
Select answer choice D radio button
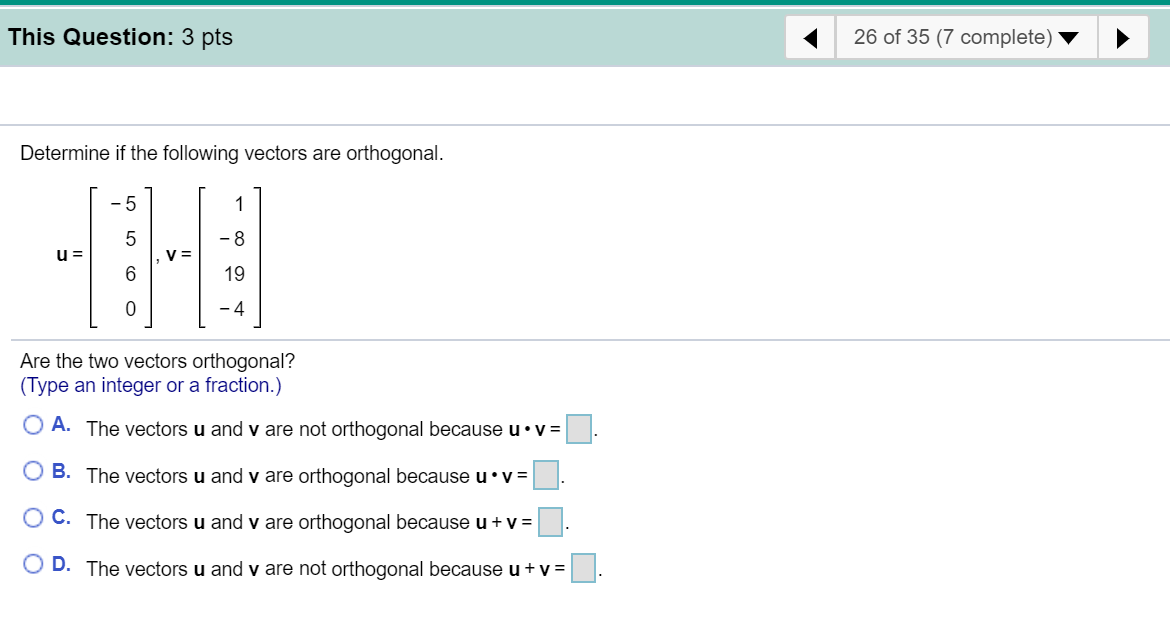coord(32,562)
